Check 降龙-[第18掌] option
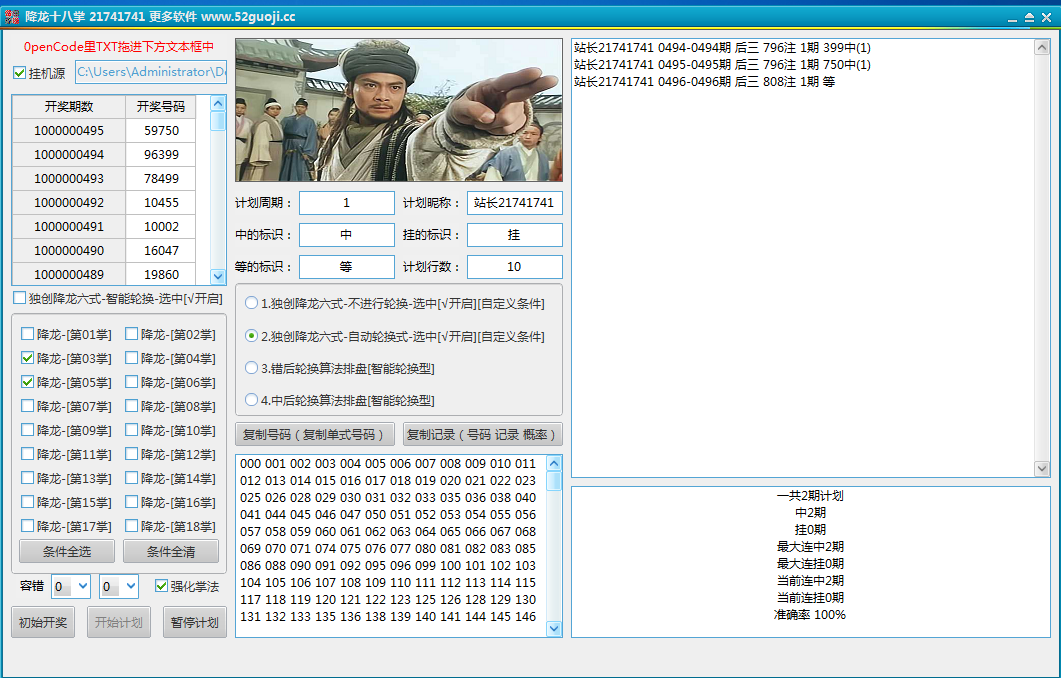1061x678 pixels. (132, 526)
